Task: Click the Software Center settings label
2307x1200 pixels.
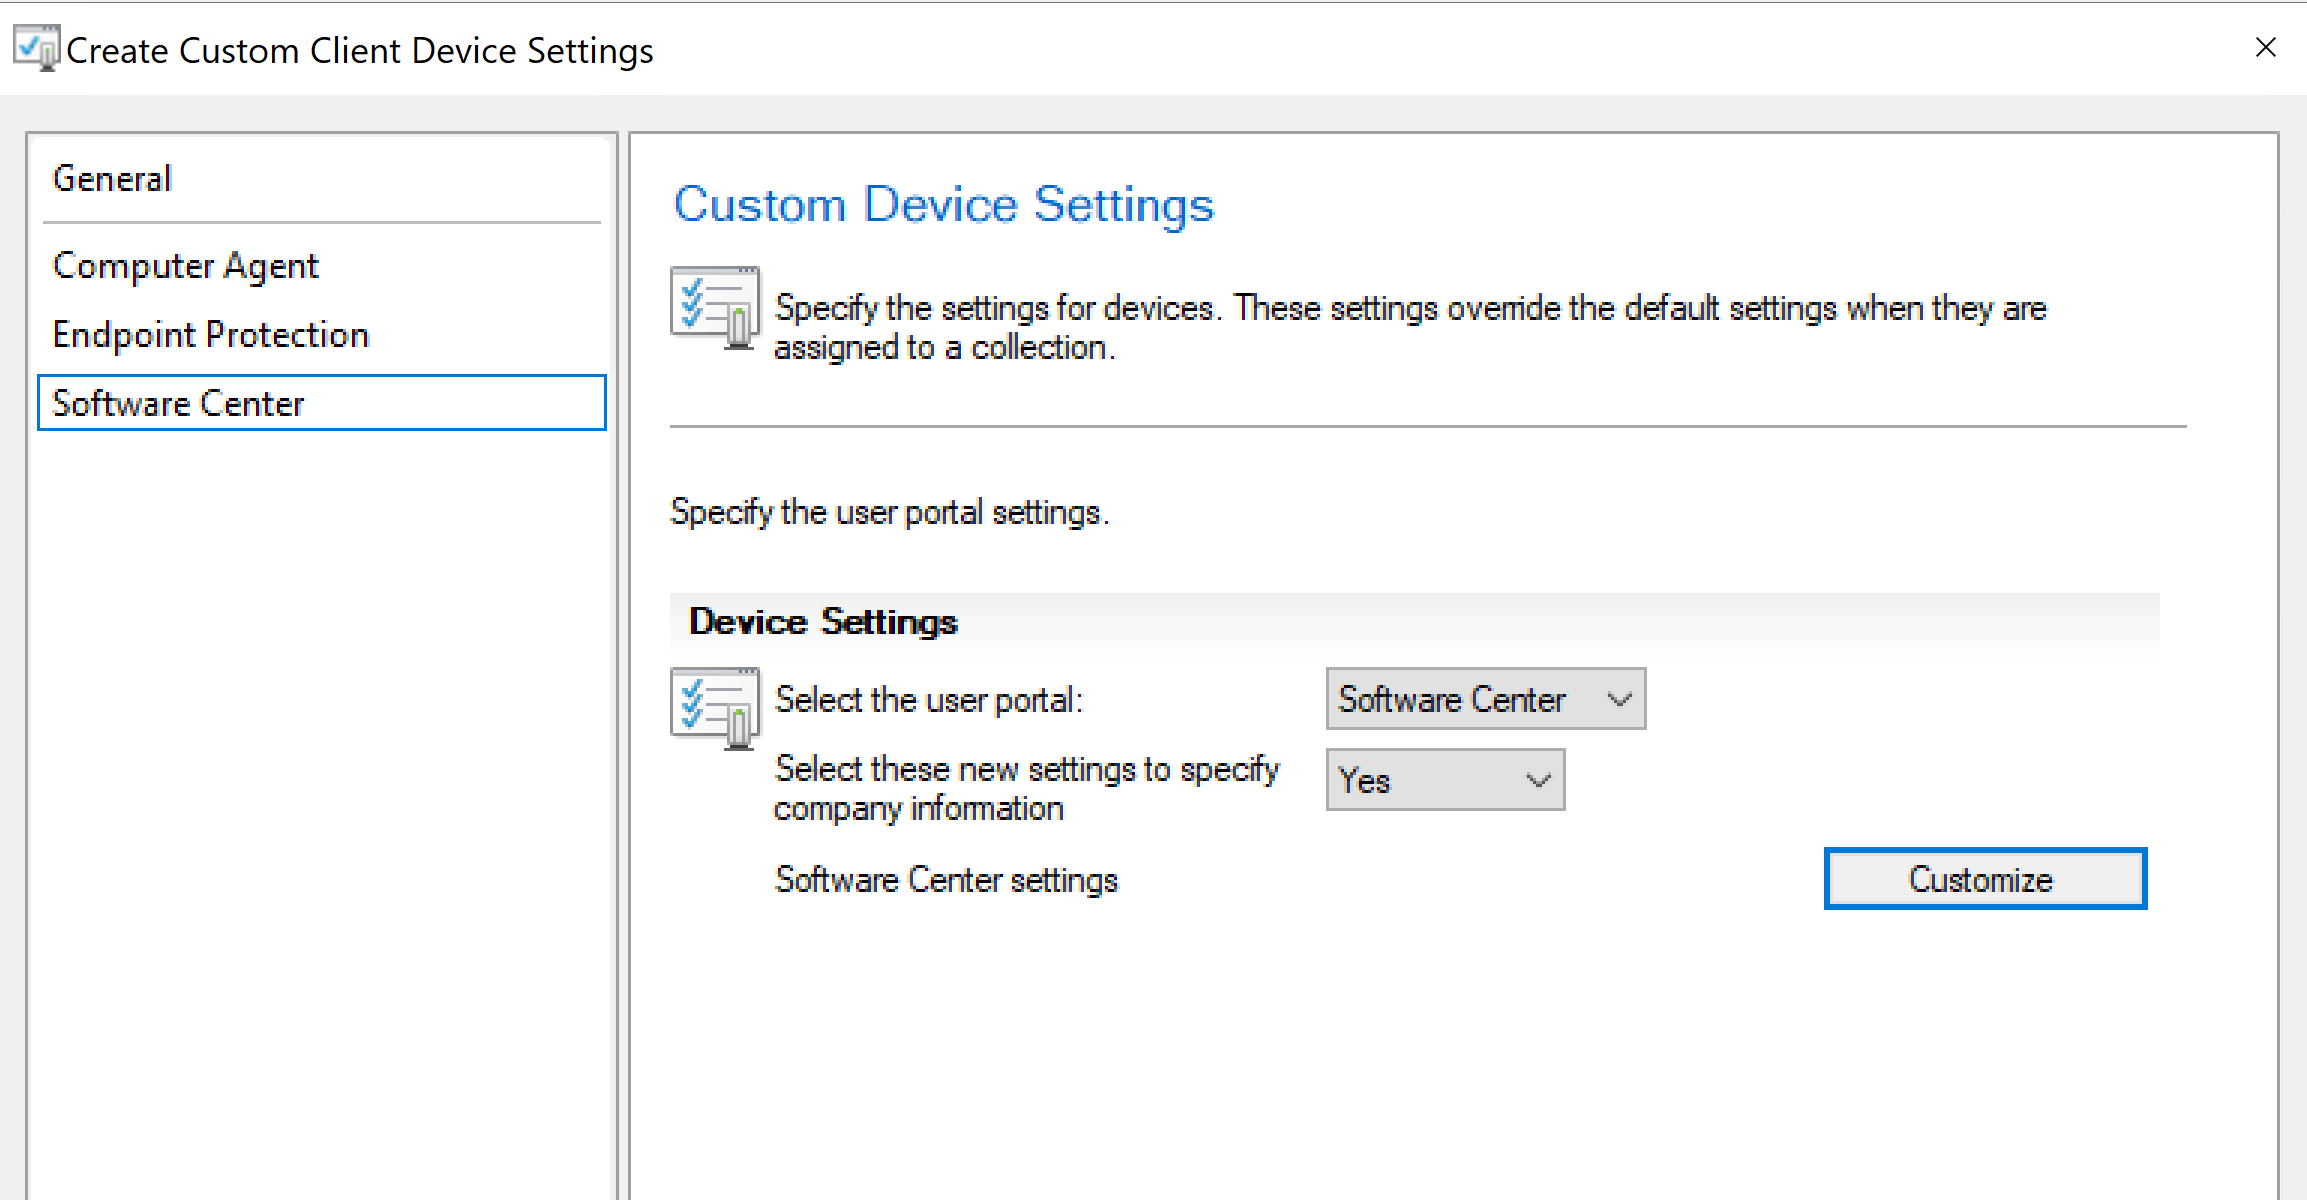Action: tap(945, 880)
